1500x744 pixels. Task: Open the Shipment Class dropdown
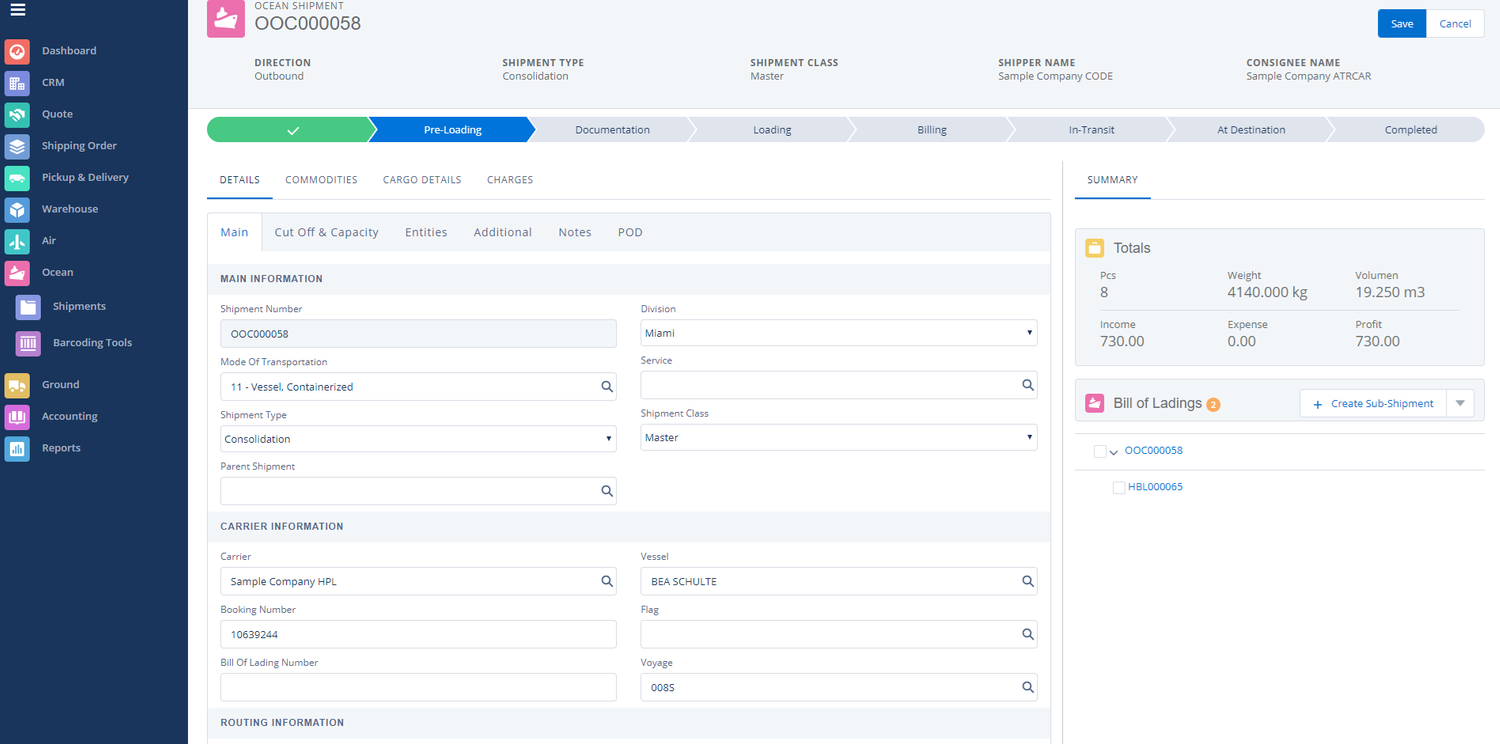coord(1029,437)
